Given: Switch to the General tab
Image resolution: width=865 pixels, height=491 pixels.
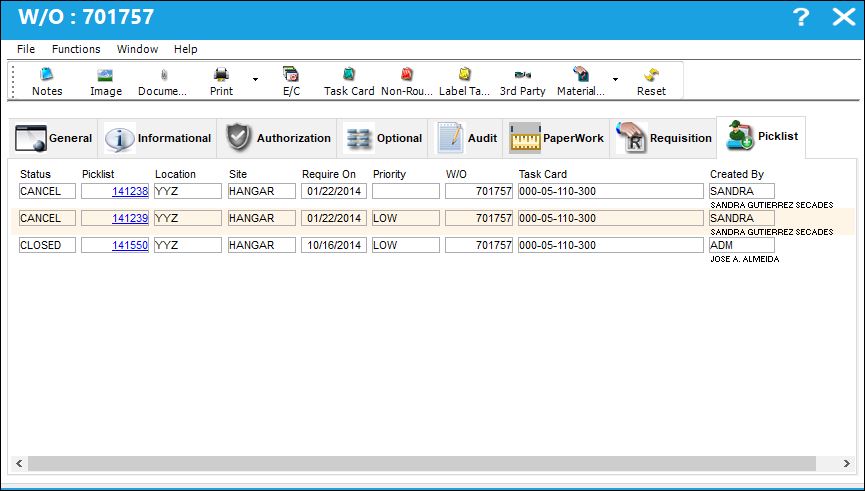Looking at the screenshot, I should [x=54, y=138].
